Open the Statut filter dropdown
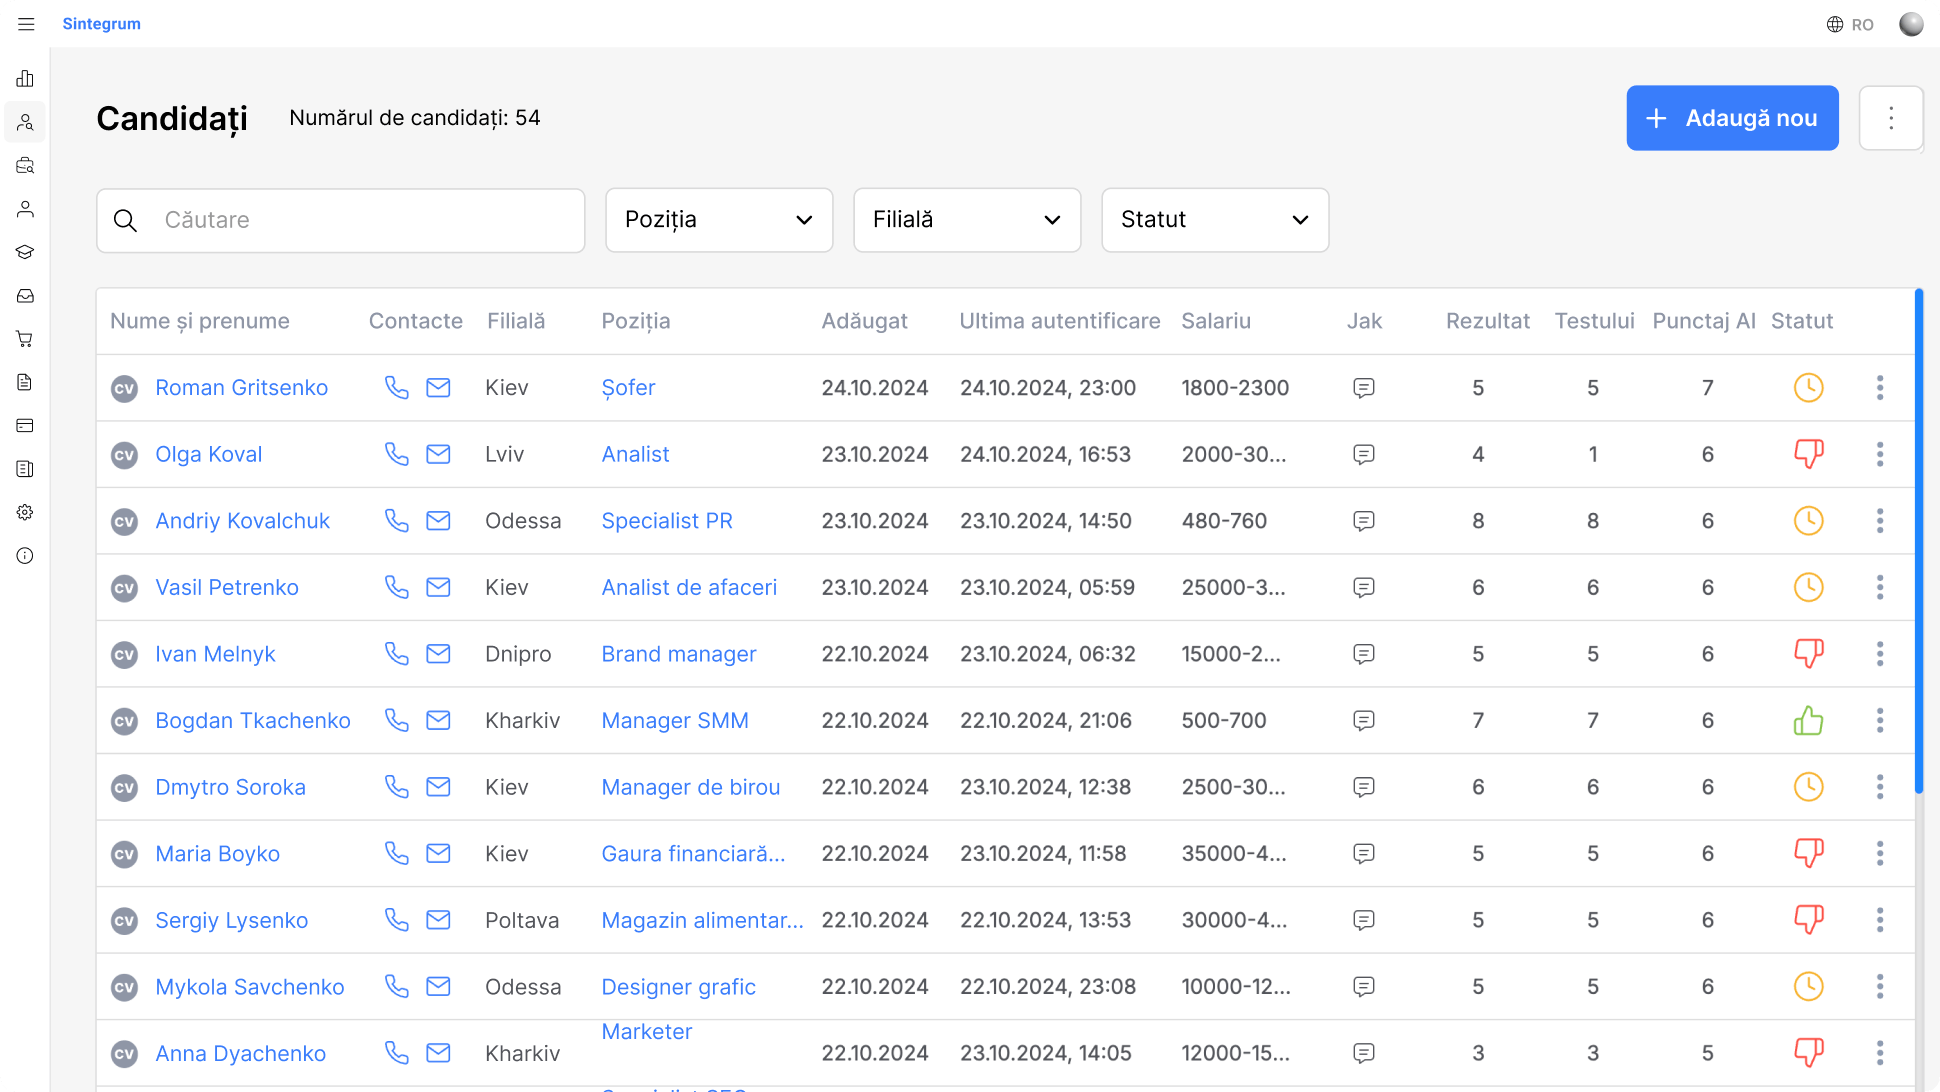 pos(1214,220)
